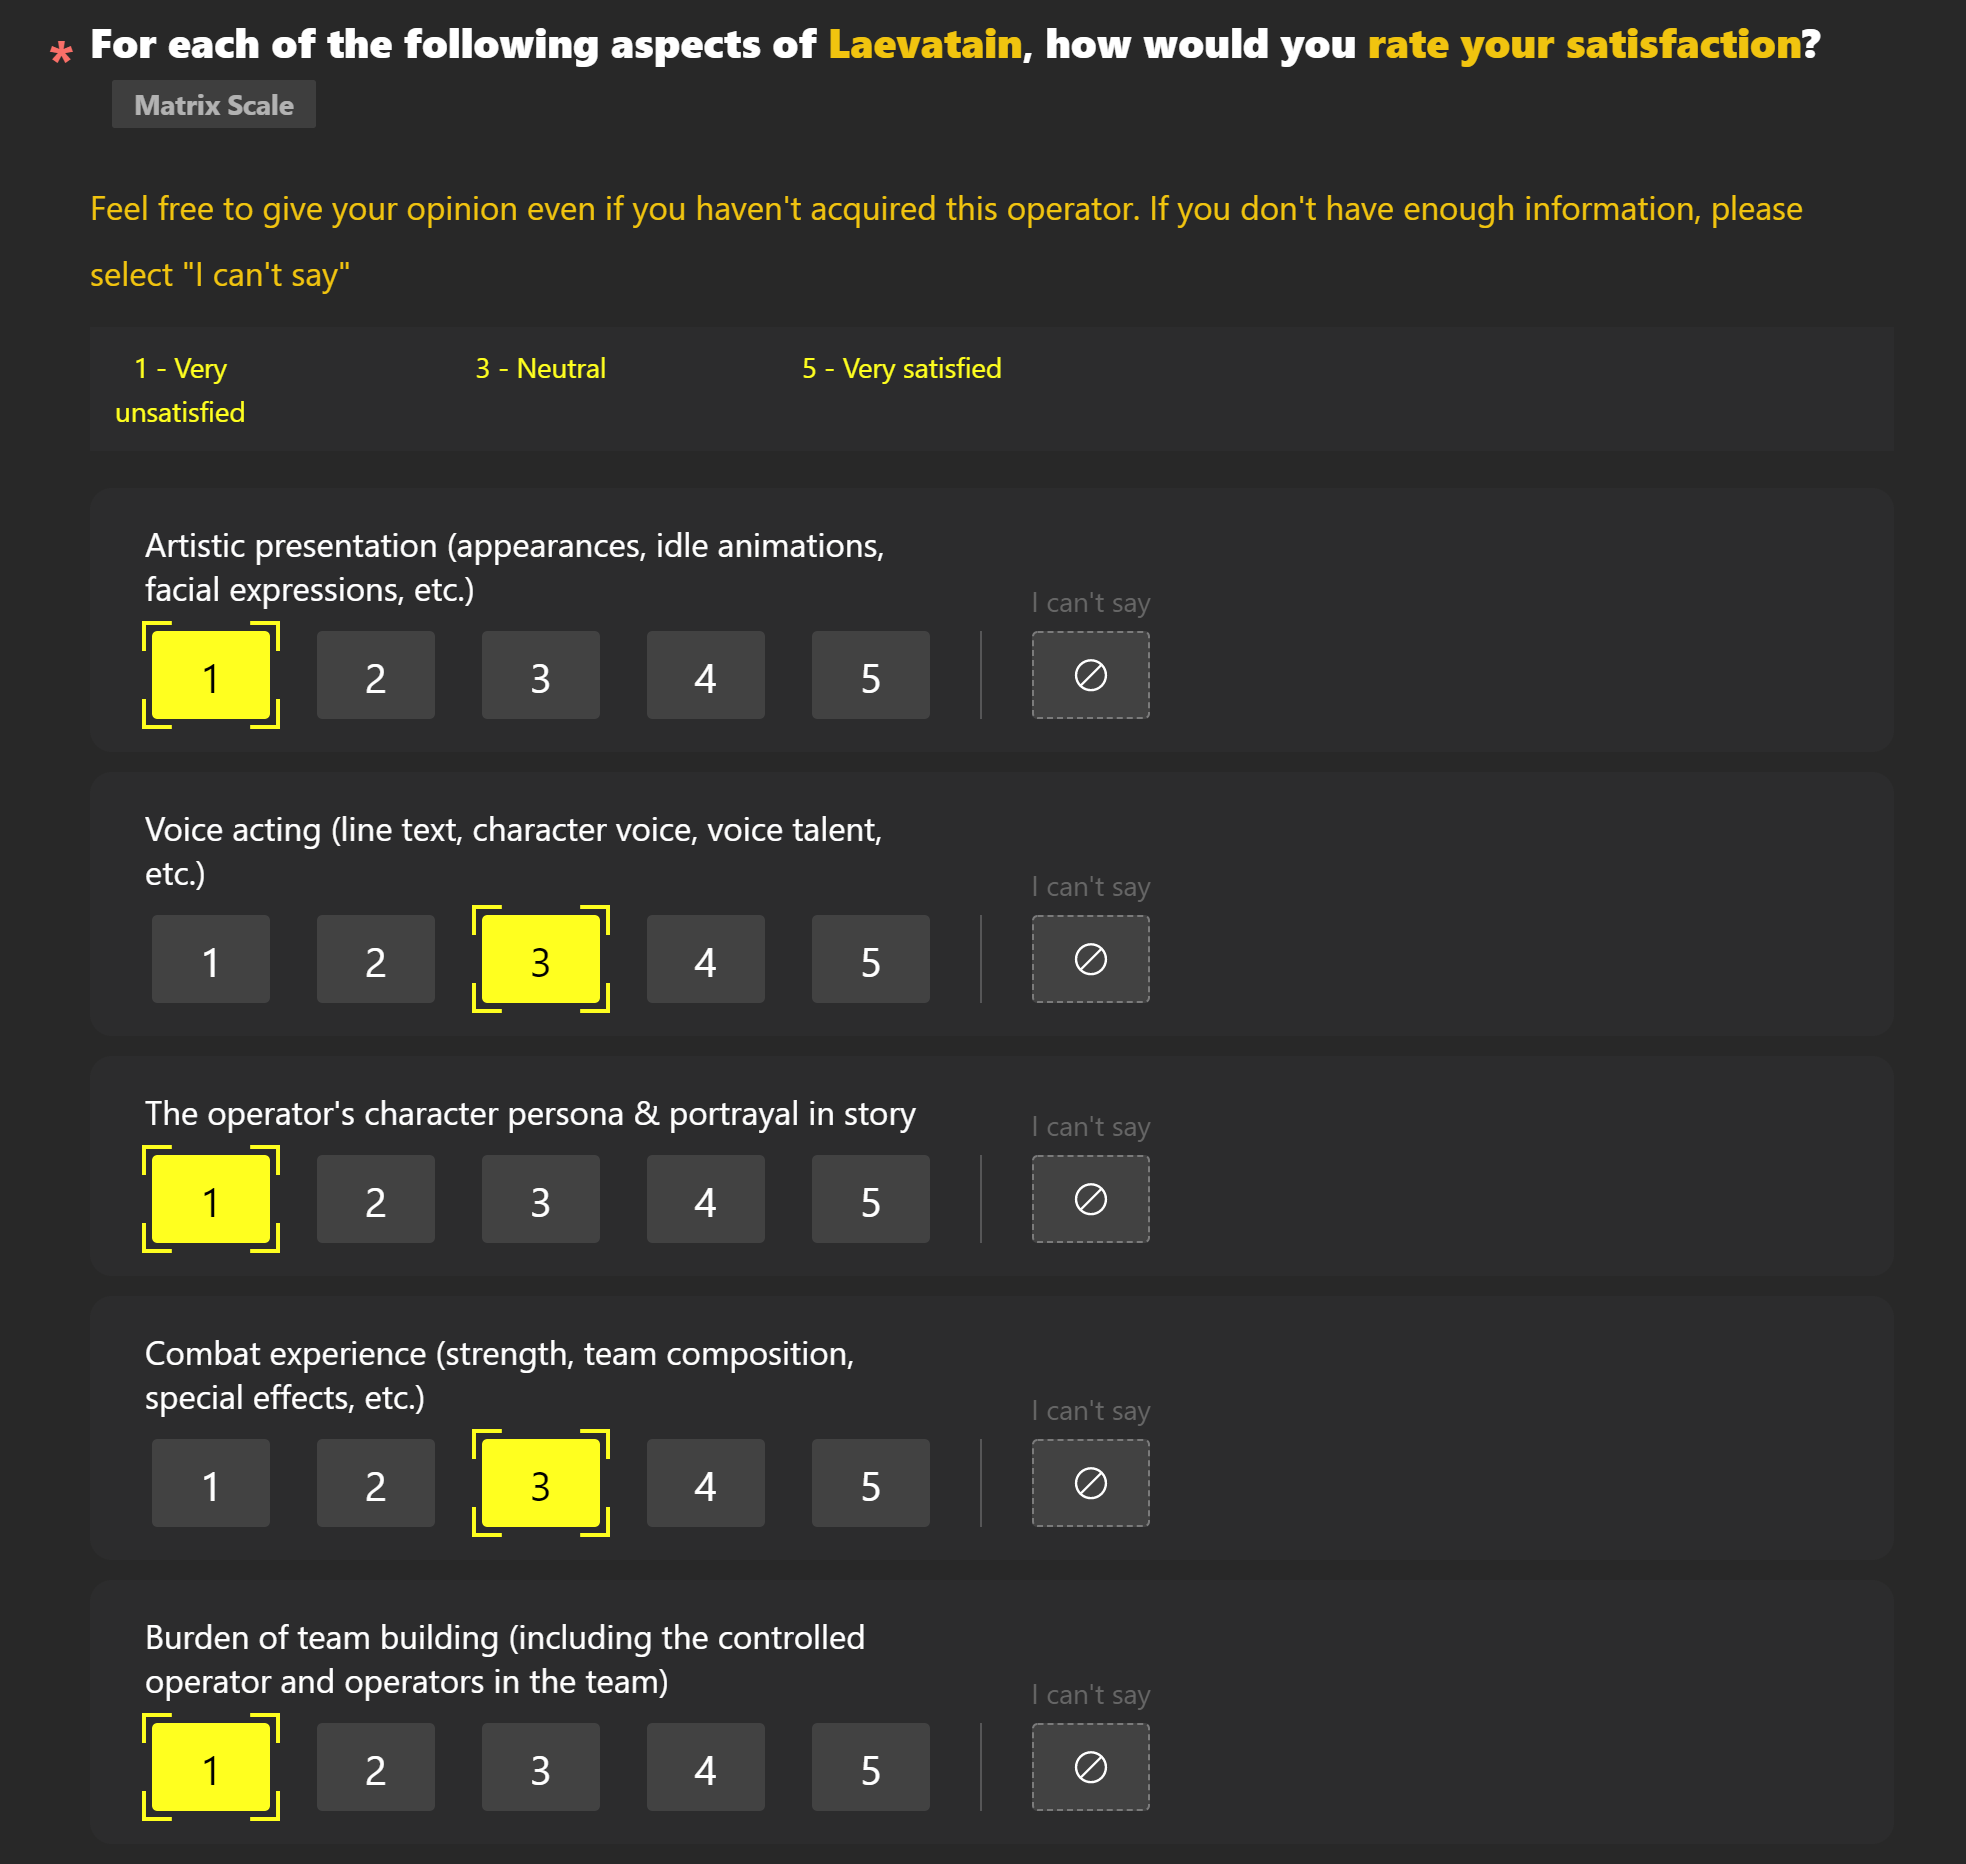Viewport: 1966px width, 1864px height.
Task: Set Combat experience rating to 5
Action: tap(870, 1483)
